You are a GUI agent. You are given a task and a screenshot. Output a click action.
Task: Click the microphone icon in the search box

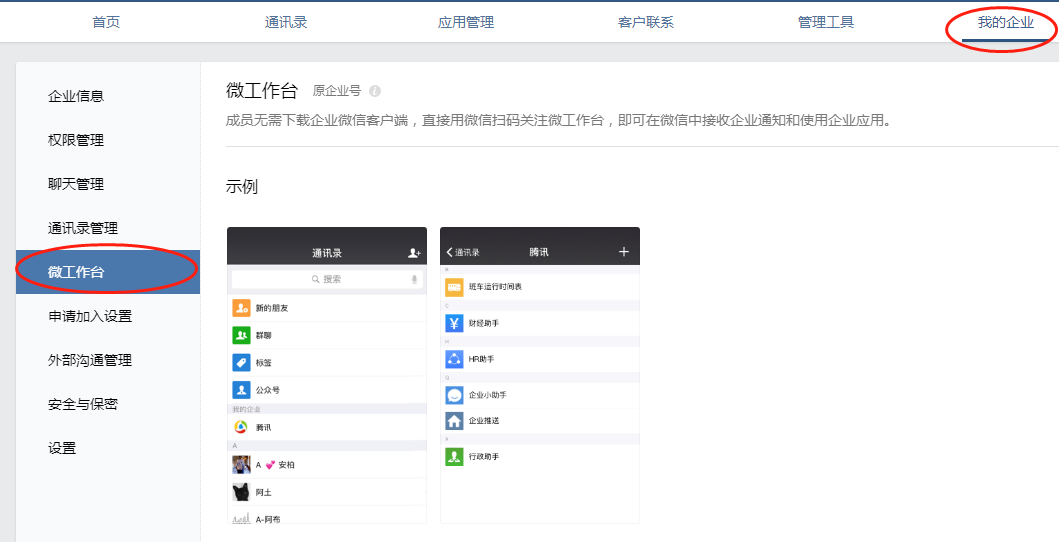click(x=414, y=279)
